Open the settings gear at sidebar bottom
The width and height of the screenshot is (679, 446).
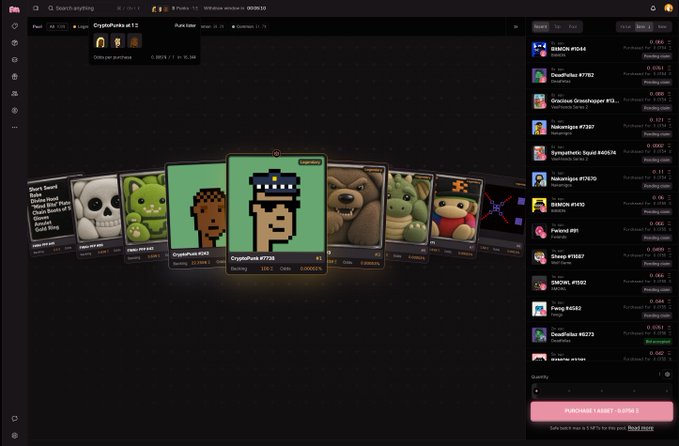point(15,436)
